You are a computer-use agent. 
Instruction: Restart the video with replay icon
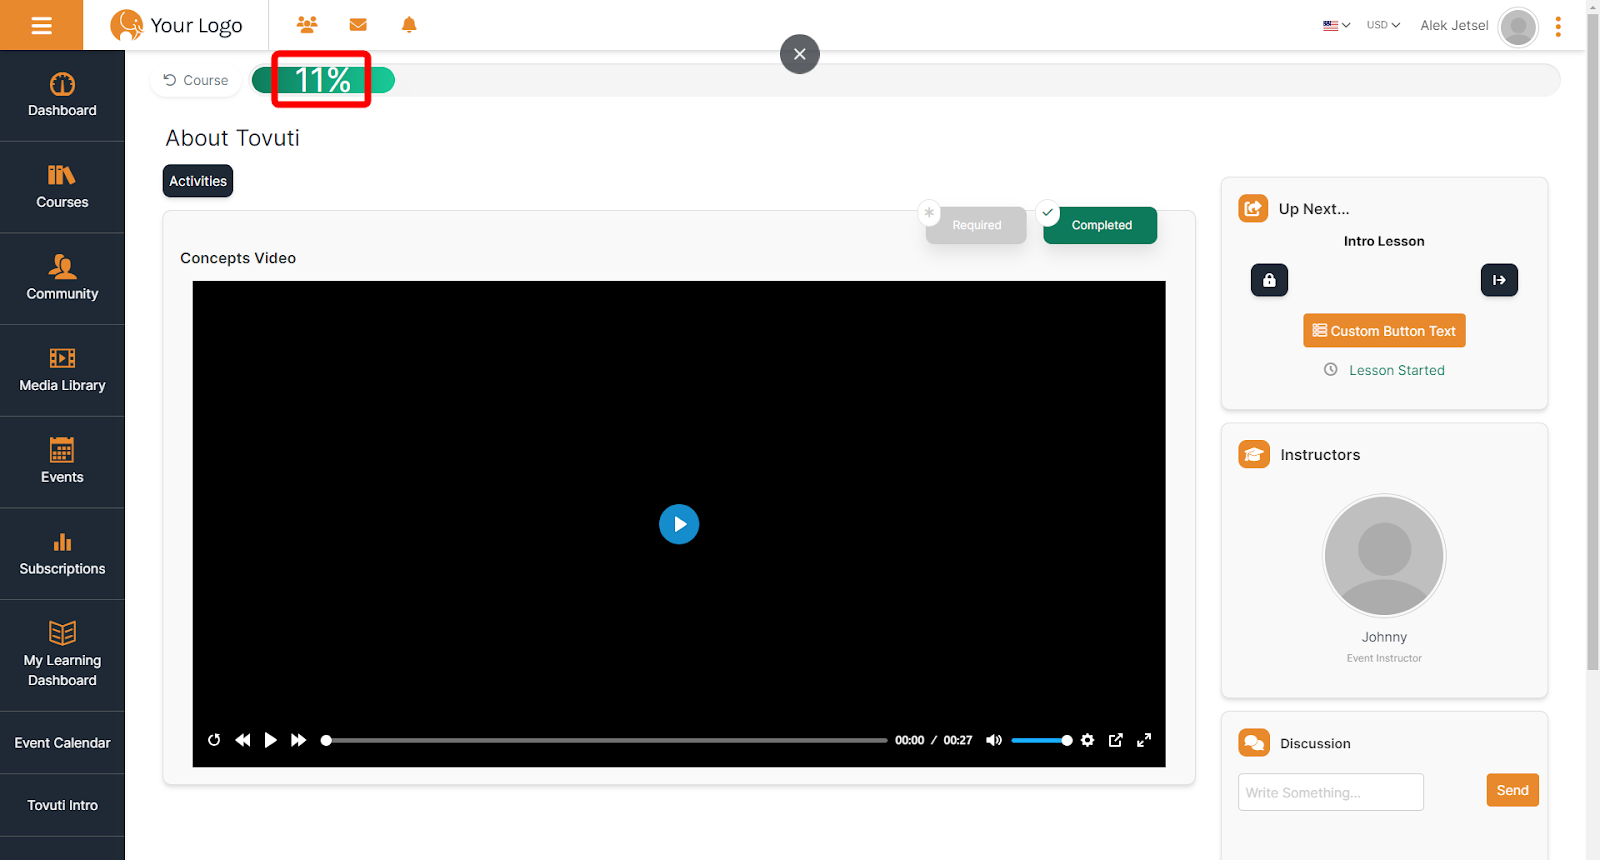coord(214,740)
